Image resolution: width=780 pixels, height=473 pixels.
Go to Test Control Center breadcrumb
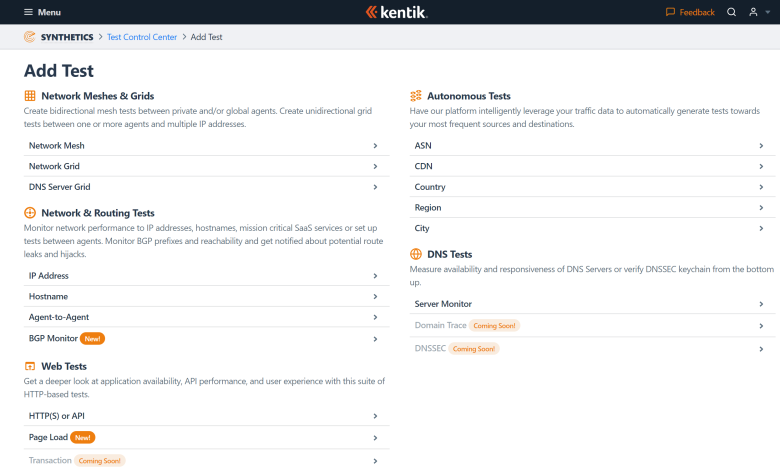click(x=141, y=37)
